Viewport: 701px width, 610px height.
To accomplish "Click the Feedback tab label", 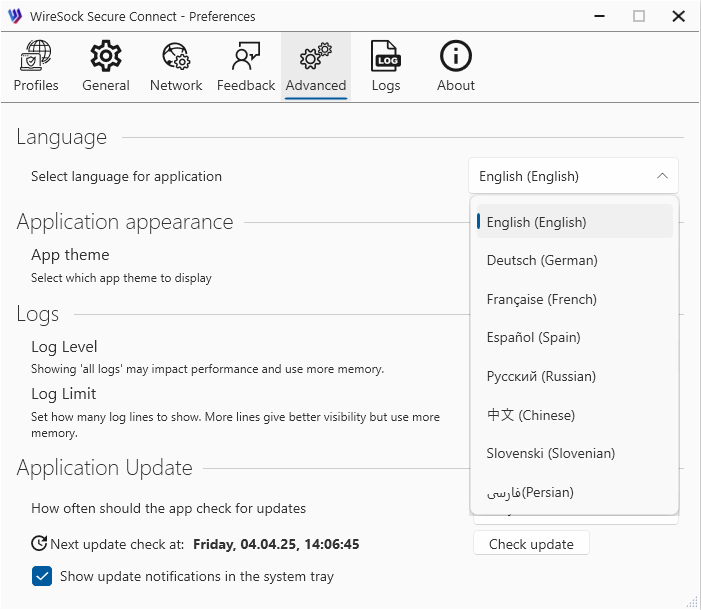I will 246,85.
